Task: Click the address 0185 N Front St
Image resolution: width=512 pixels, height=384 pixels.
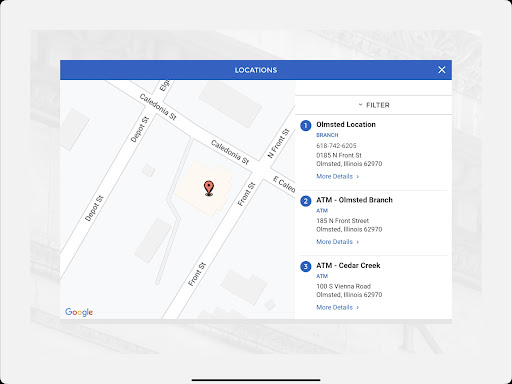Action: [x=339, y=155]
